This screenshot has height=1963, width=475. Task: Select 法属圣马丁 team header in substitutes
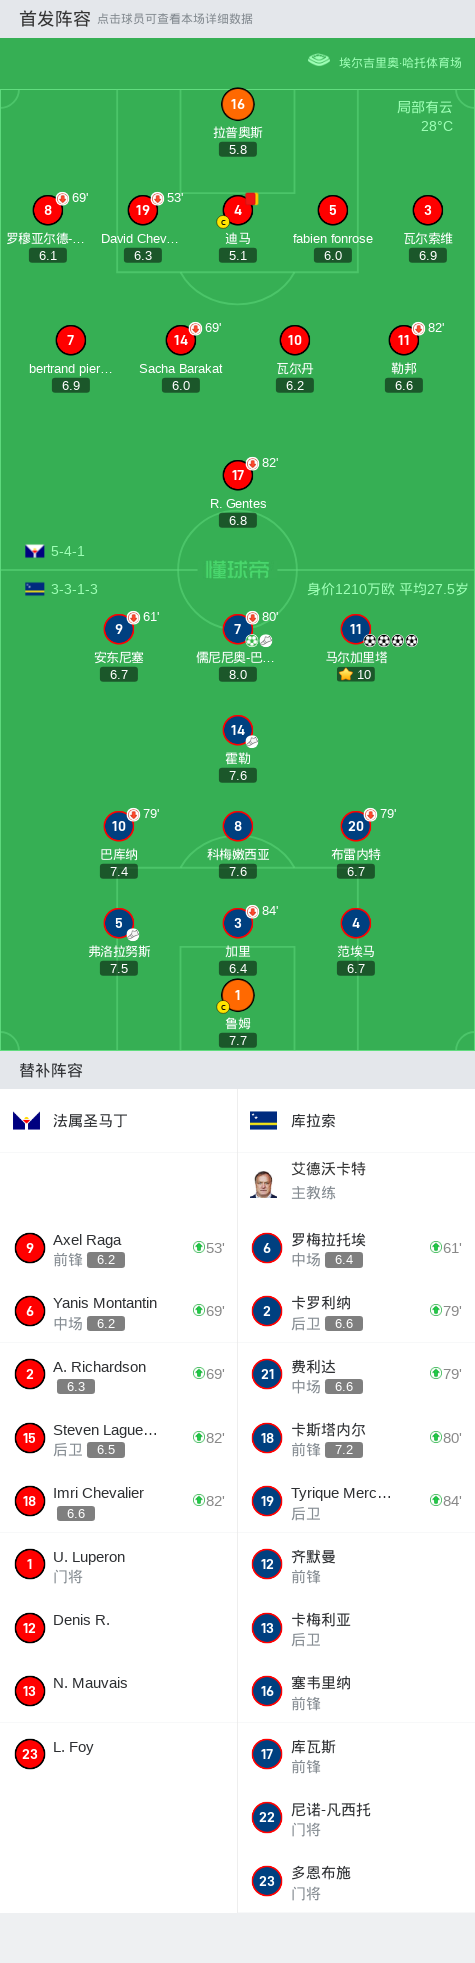tap(119, 1121)
